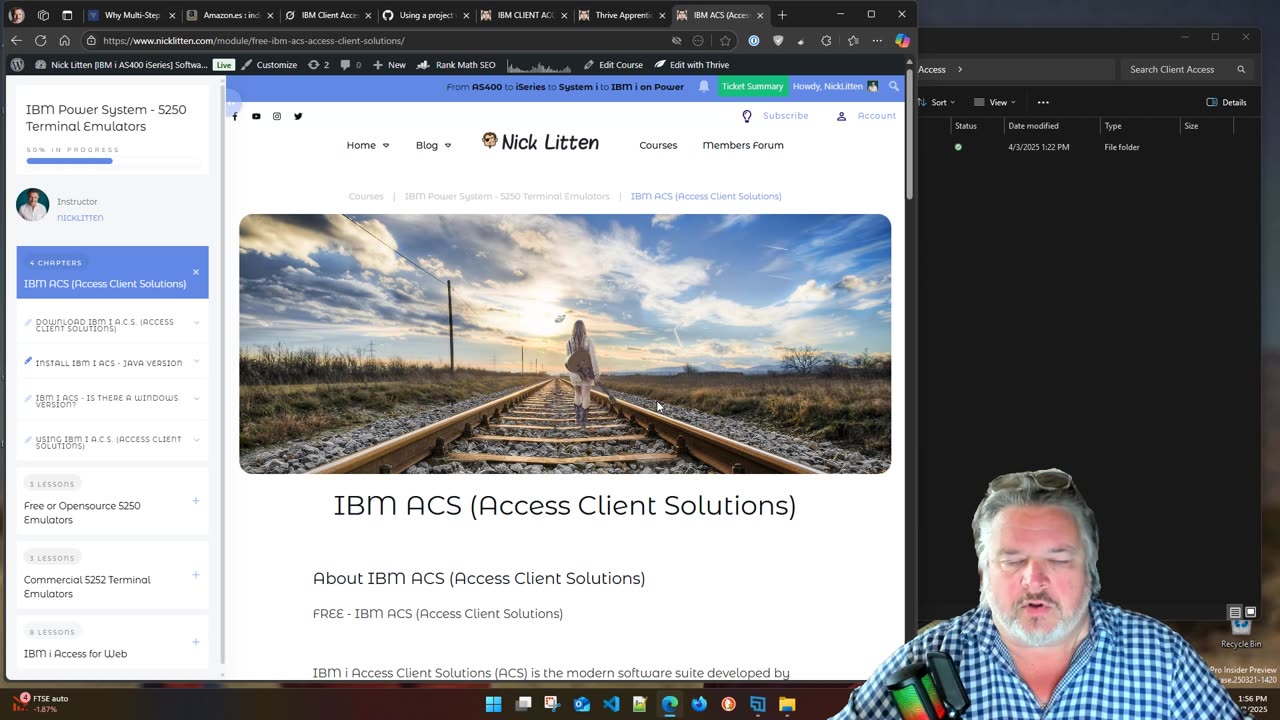Open Instagram social icon
Viewport: 1280px width, 720px height.
pos(277,116)
